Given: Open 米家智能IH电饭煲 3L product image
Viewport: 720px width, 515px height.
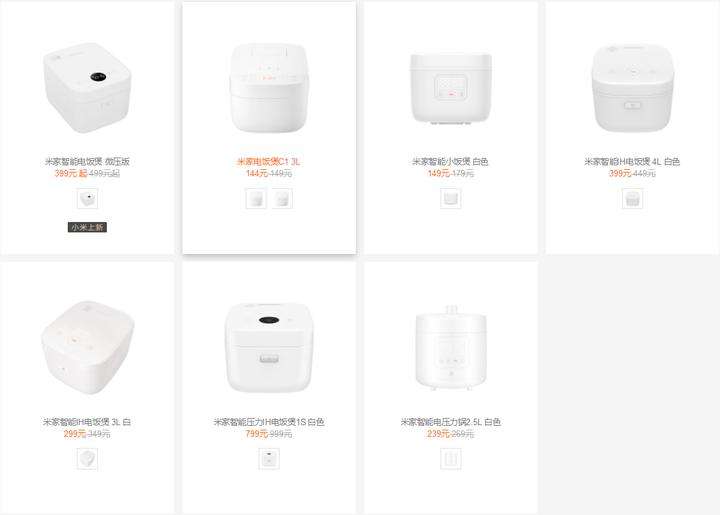Looking at the screenshot, I should [87, 347].
